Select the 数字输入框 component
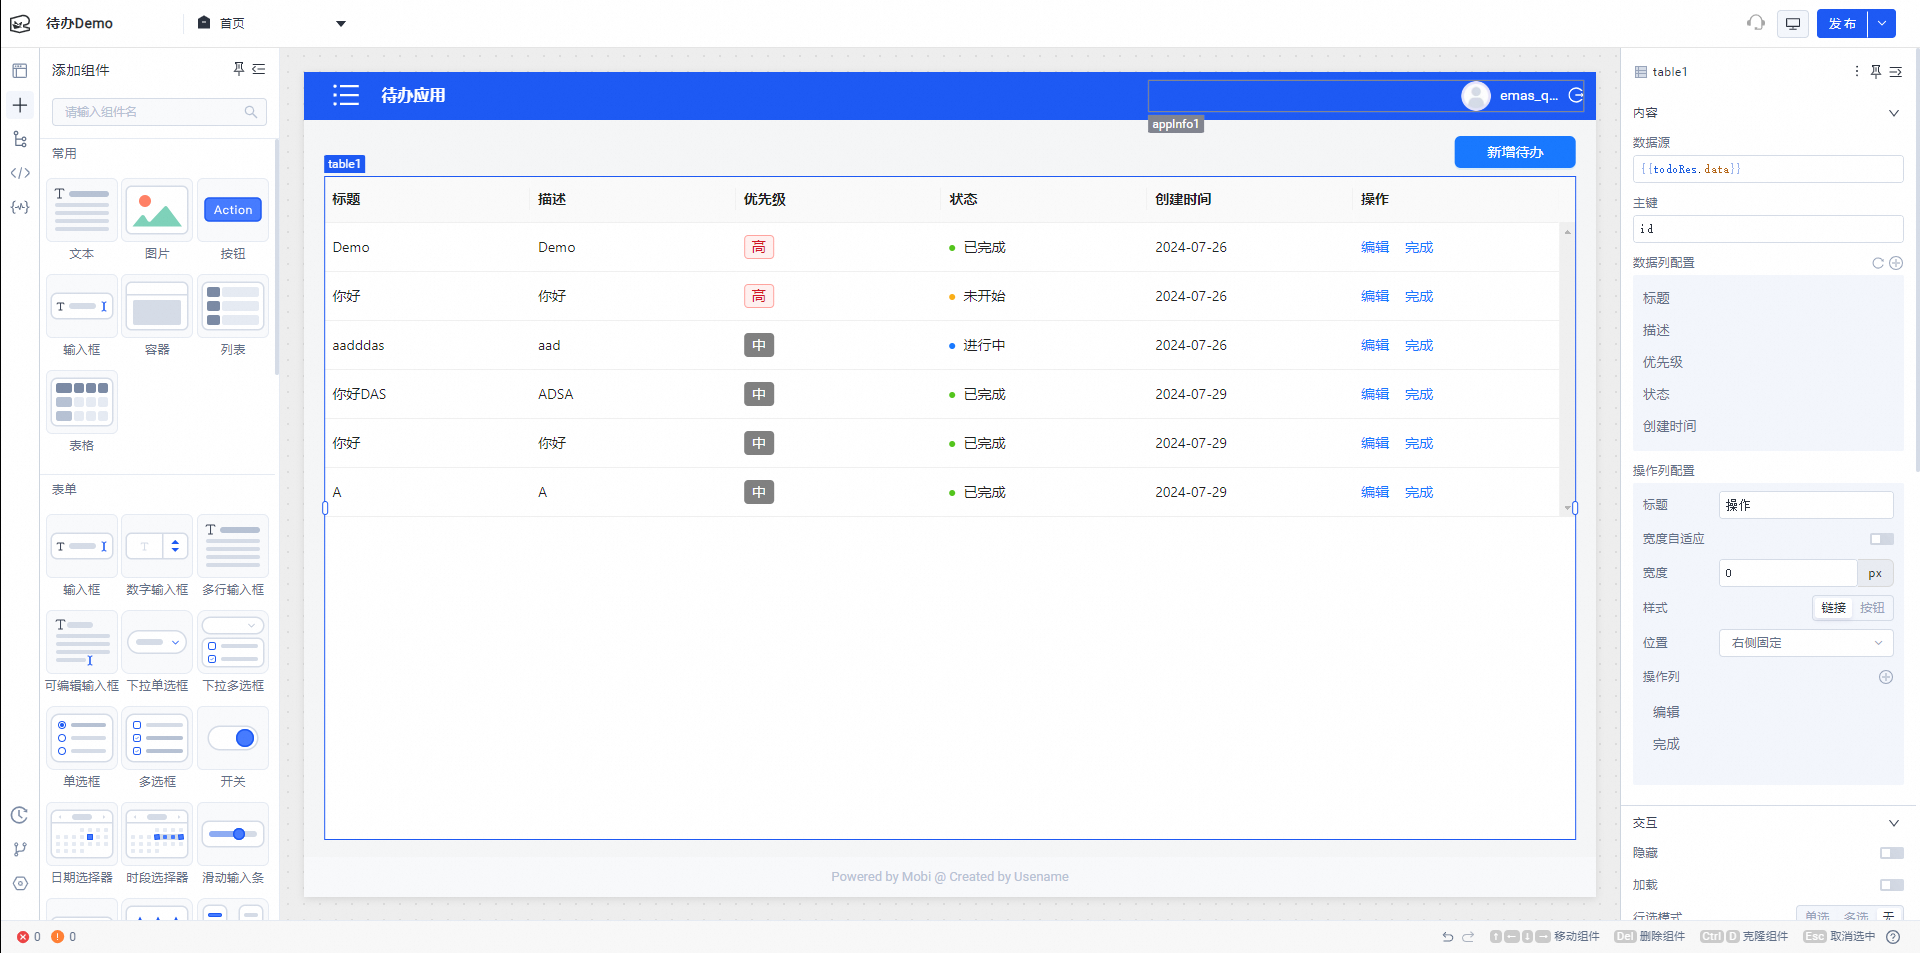1920x953 pixels. (157, 556)
